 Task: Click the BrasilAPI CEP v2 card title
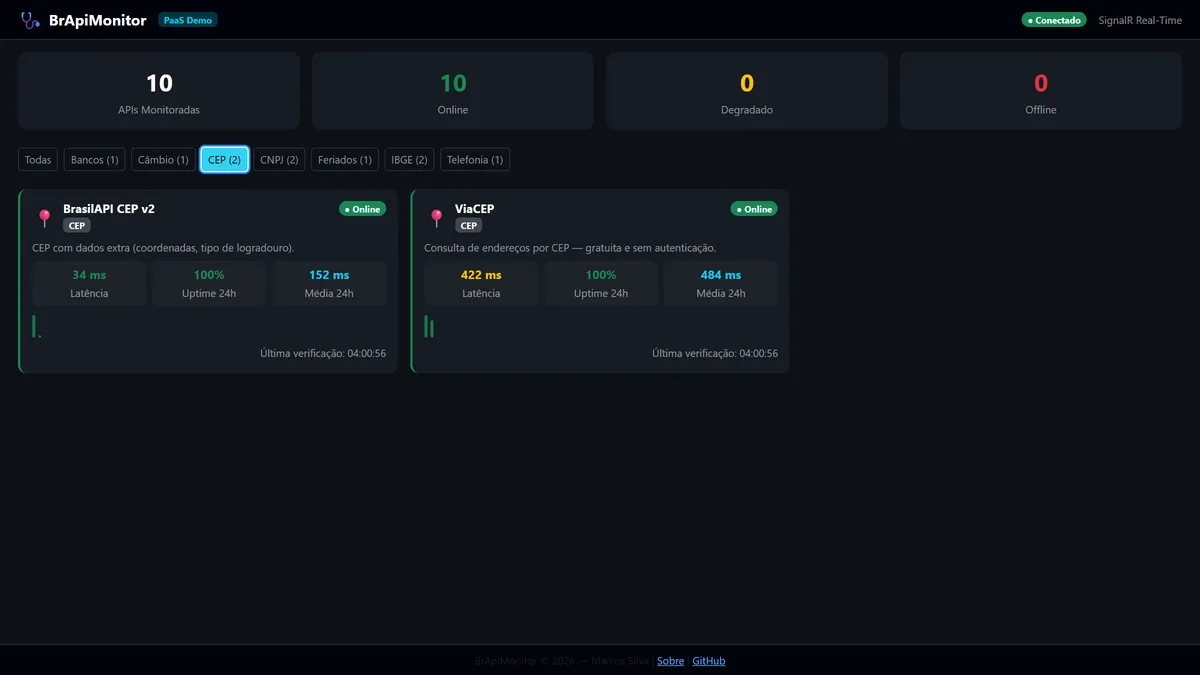coord(109,209)
